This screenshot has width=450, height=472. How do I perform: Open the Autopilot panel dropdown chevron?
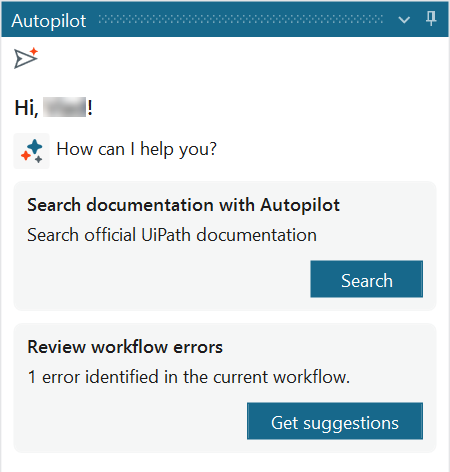coord(404,20)
